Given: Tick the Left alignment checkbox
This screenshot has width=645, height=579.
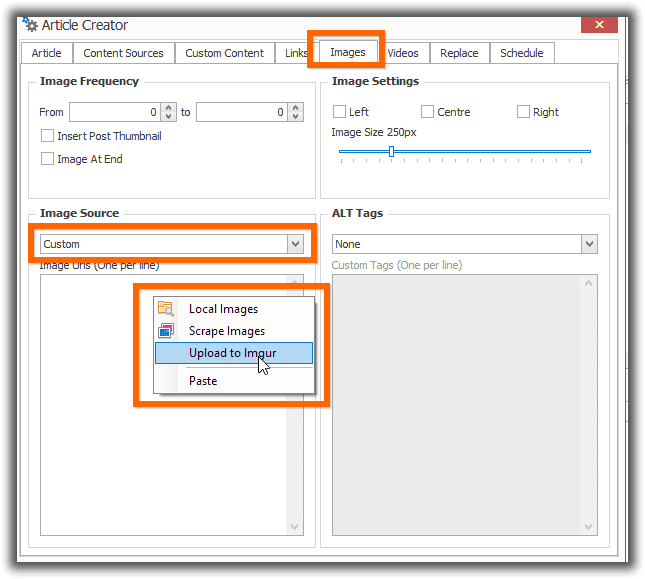Looking at the screenshot, I should [339, 111].
